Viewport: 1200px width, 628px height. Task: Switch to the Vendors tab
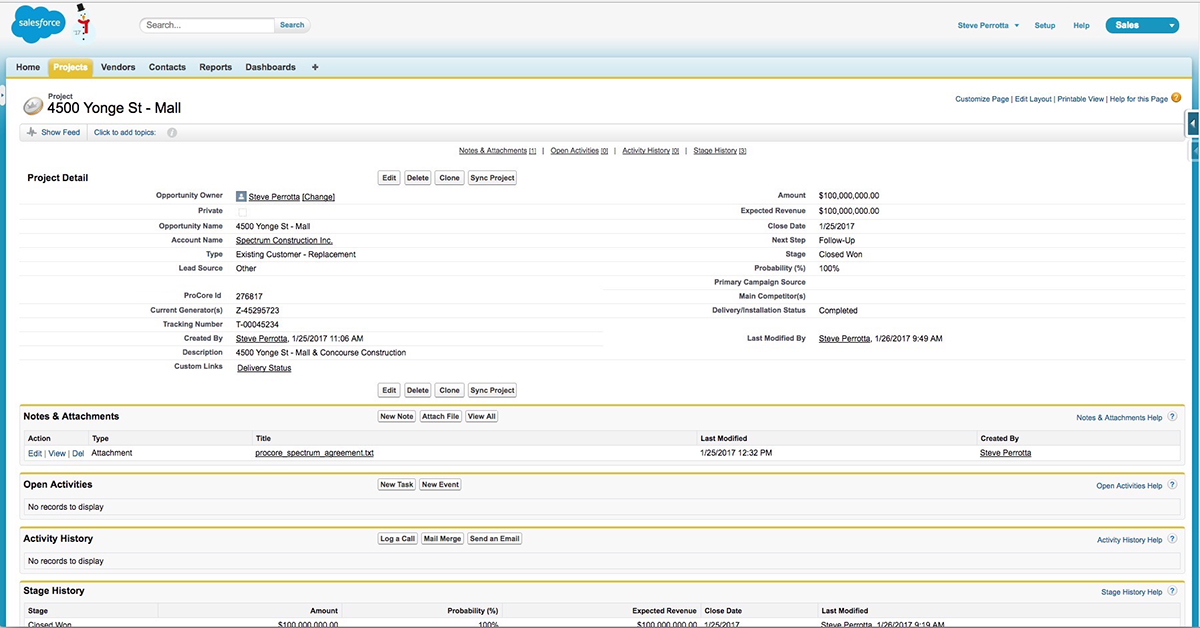118,67
